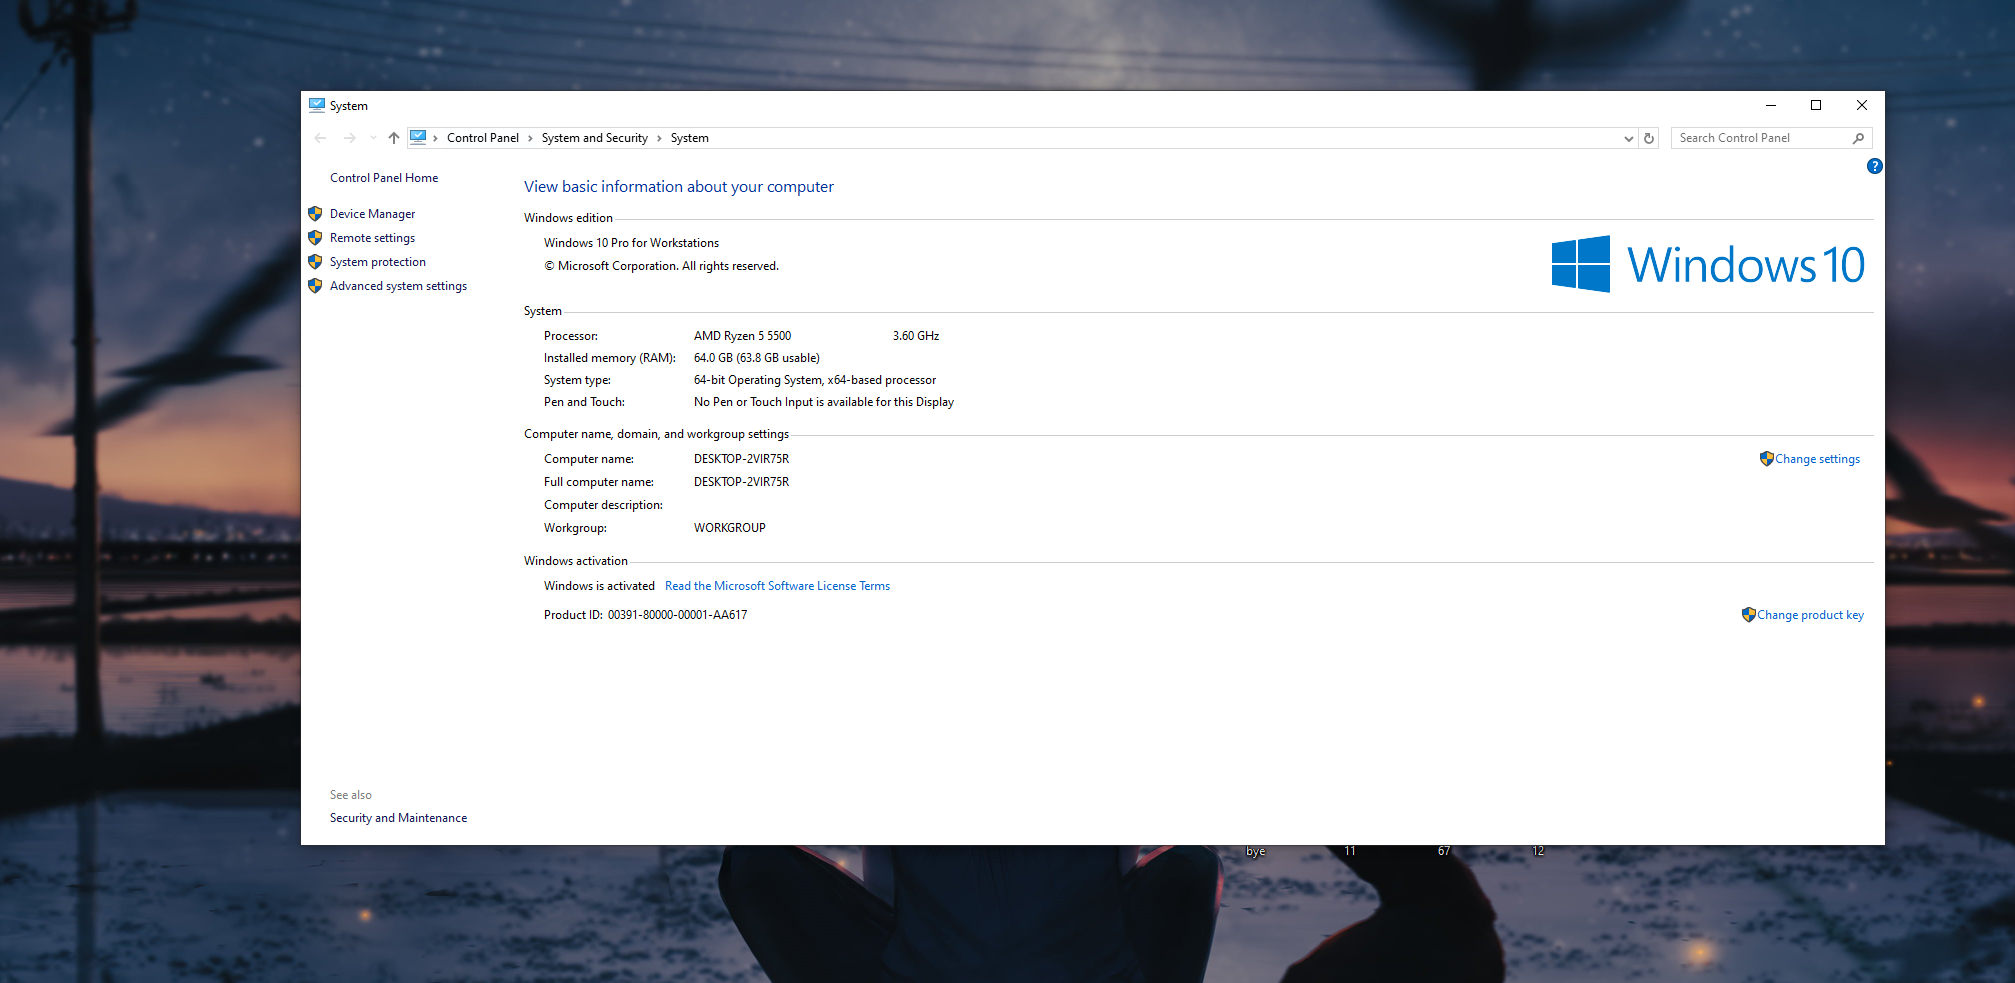Click the shield icon beside Remote settings
Viewport: 2015px width, 983px height.
315,237
